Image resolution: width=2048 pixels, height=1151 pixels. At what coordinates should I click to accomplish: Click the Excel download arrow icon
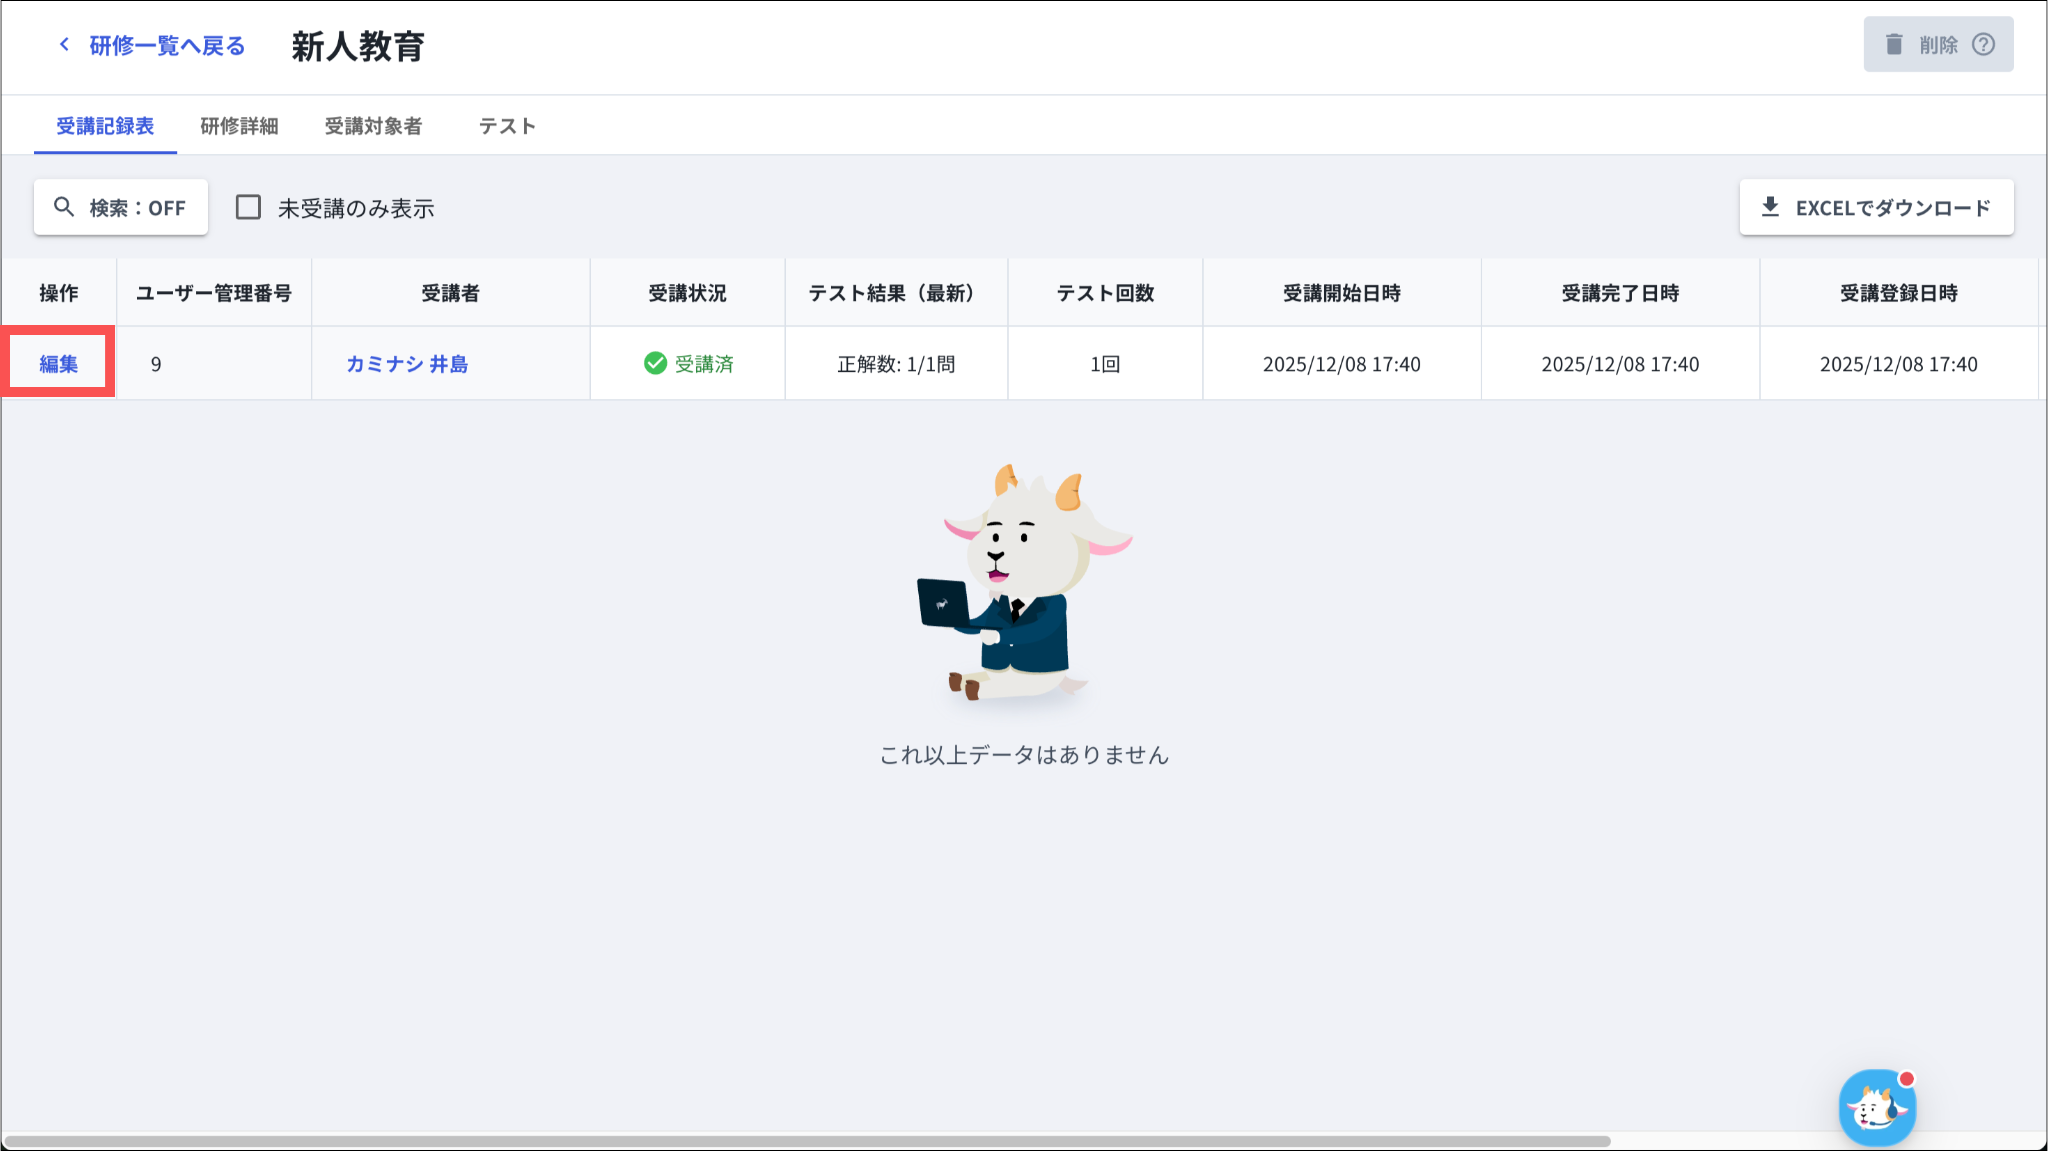(x=1770, y=207)
